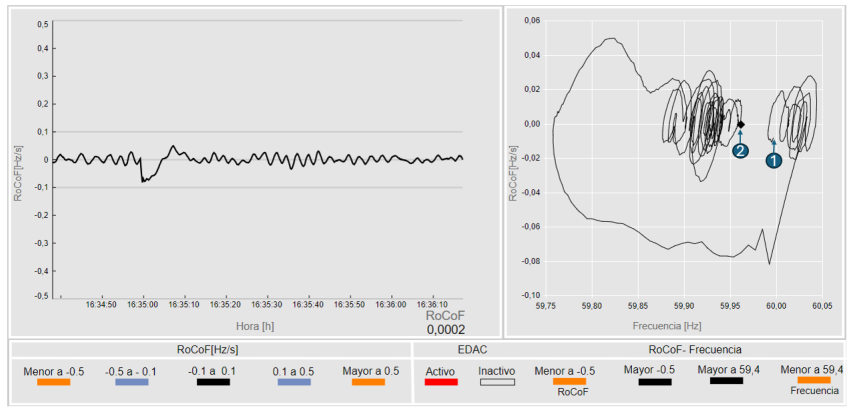Click the black diamond current-point marker

tap(741, 125)
